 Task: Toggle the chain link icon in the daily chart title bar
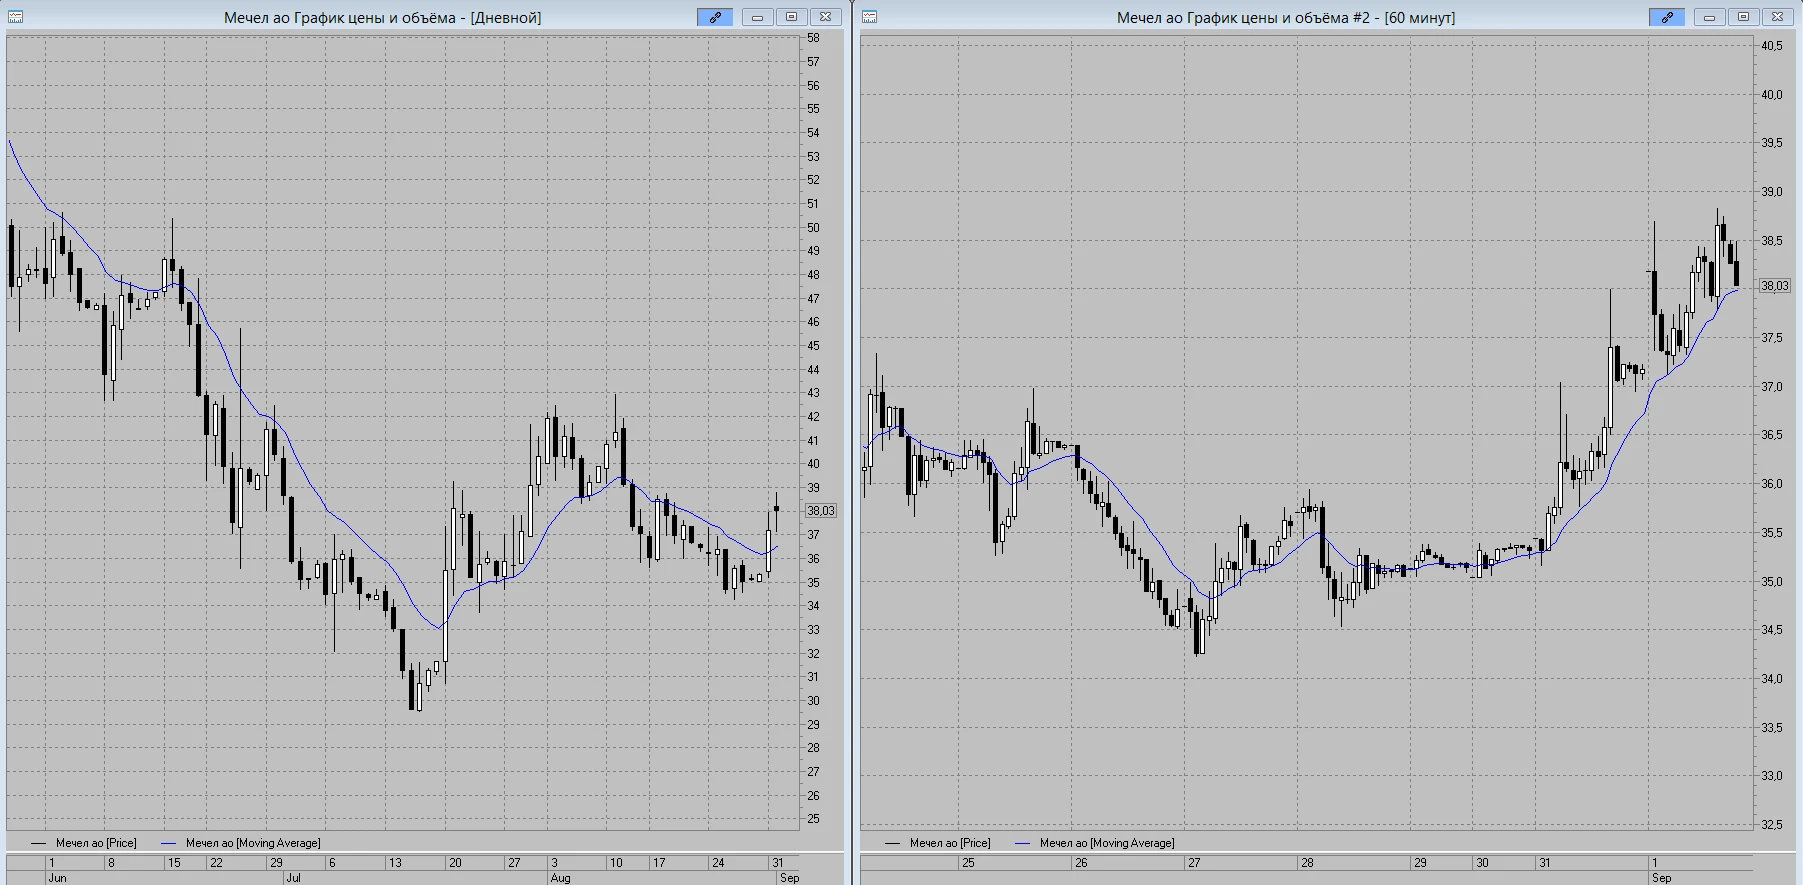click(x=715, y=17)
